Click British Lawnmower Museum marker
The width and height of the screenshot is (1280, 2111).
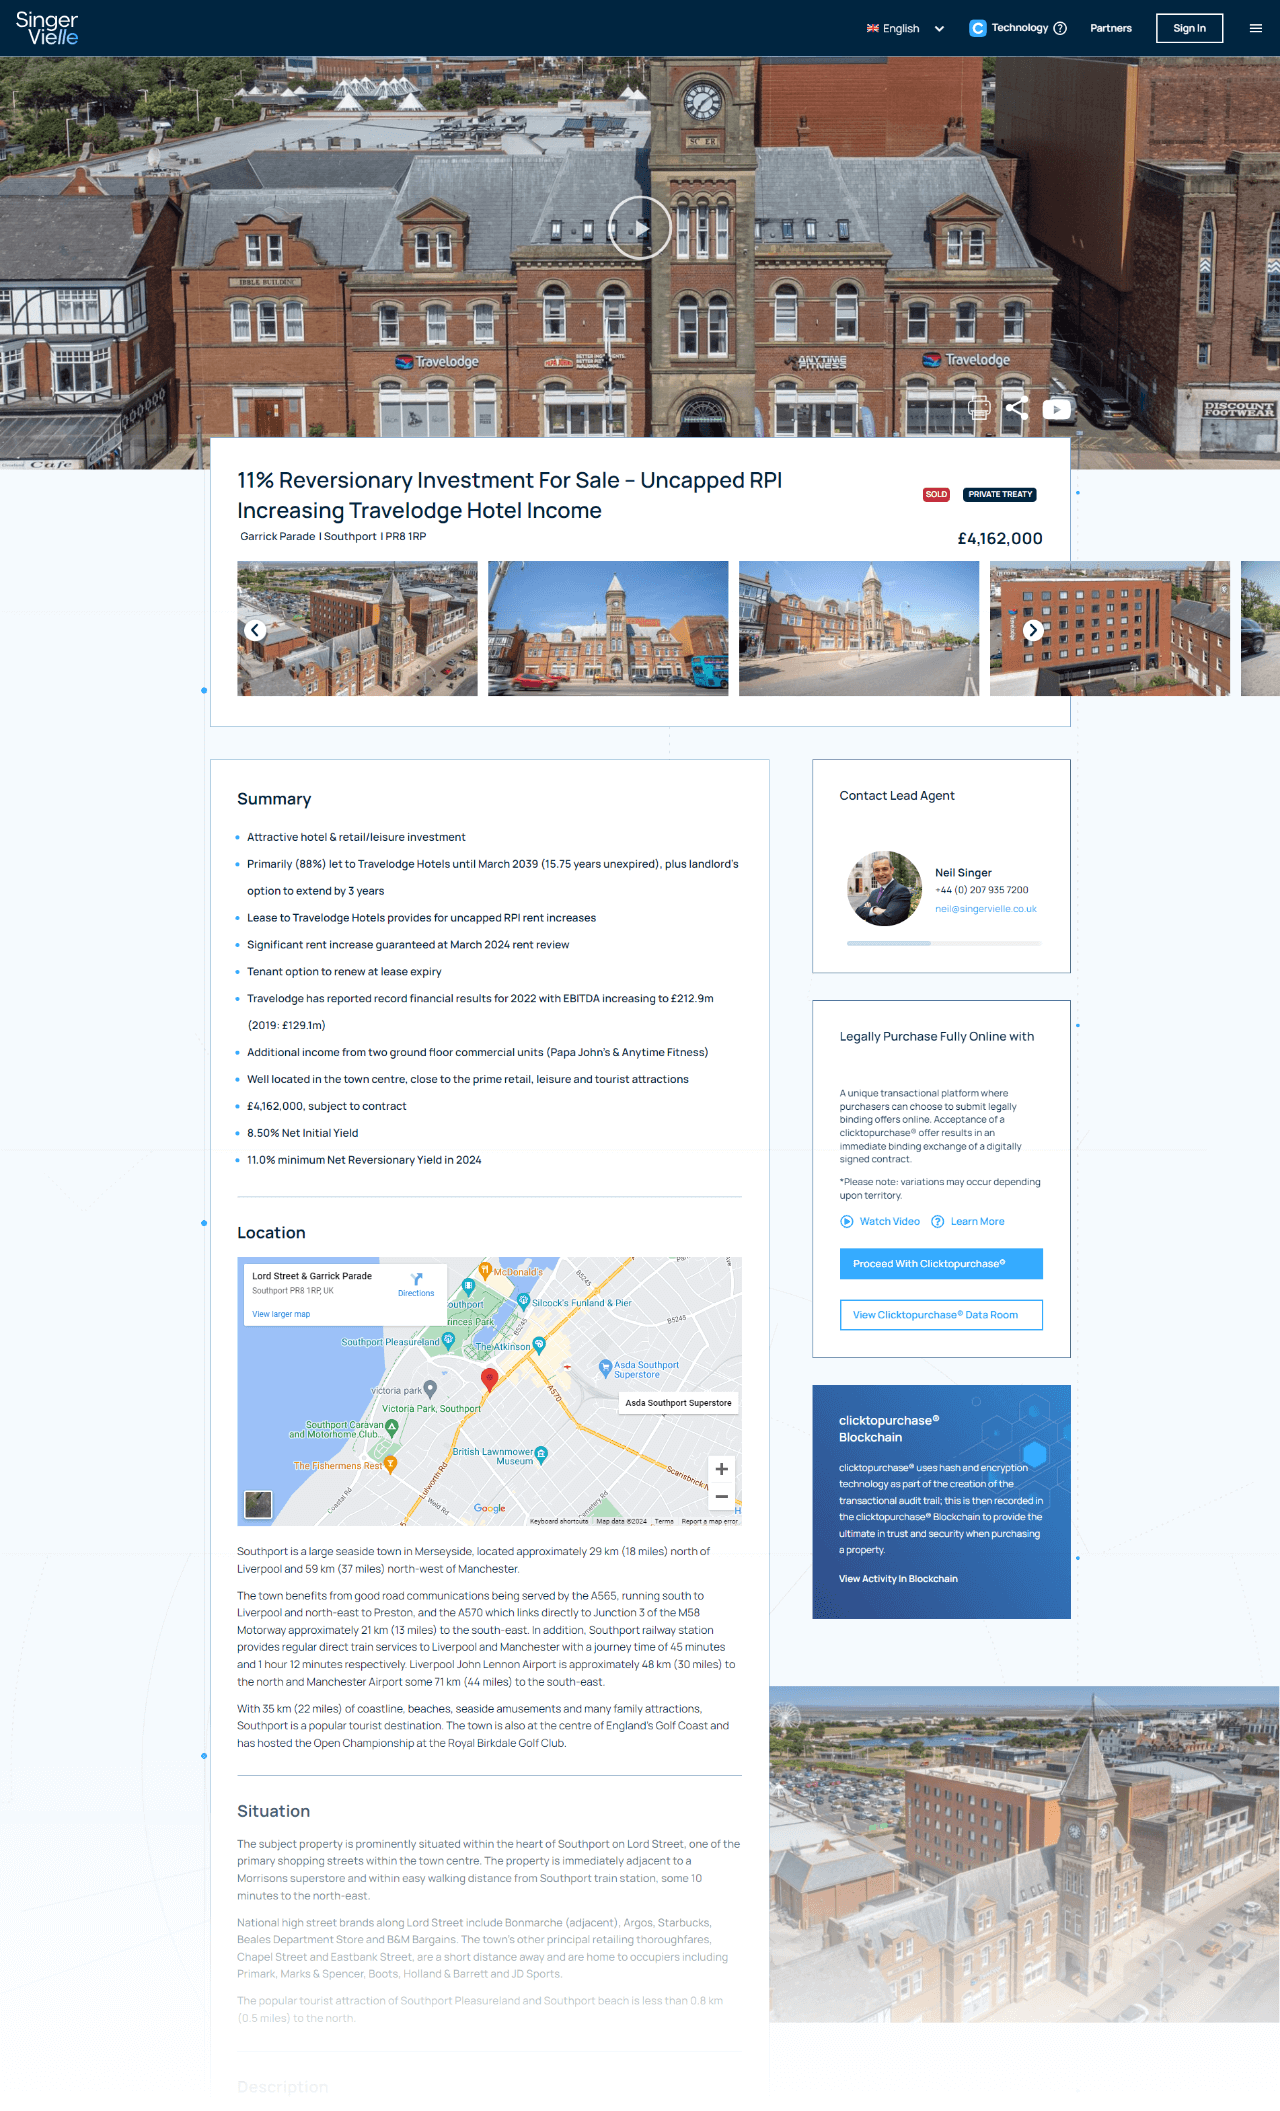coord(541,1454)
